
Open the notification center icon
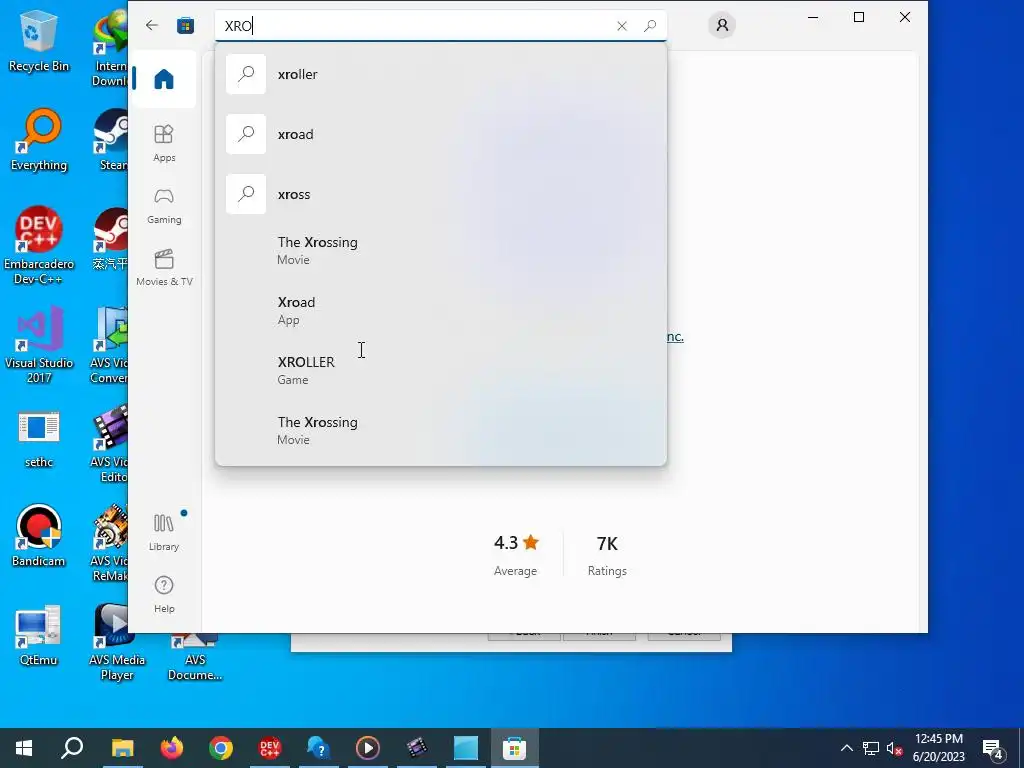tap(993, 748)
